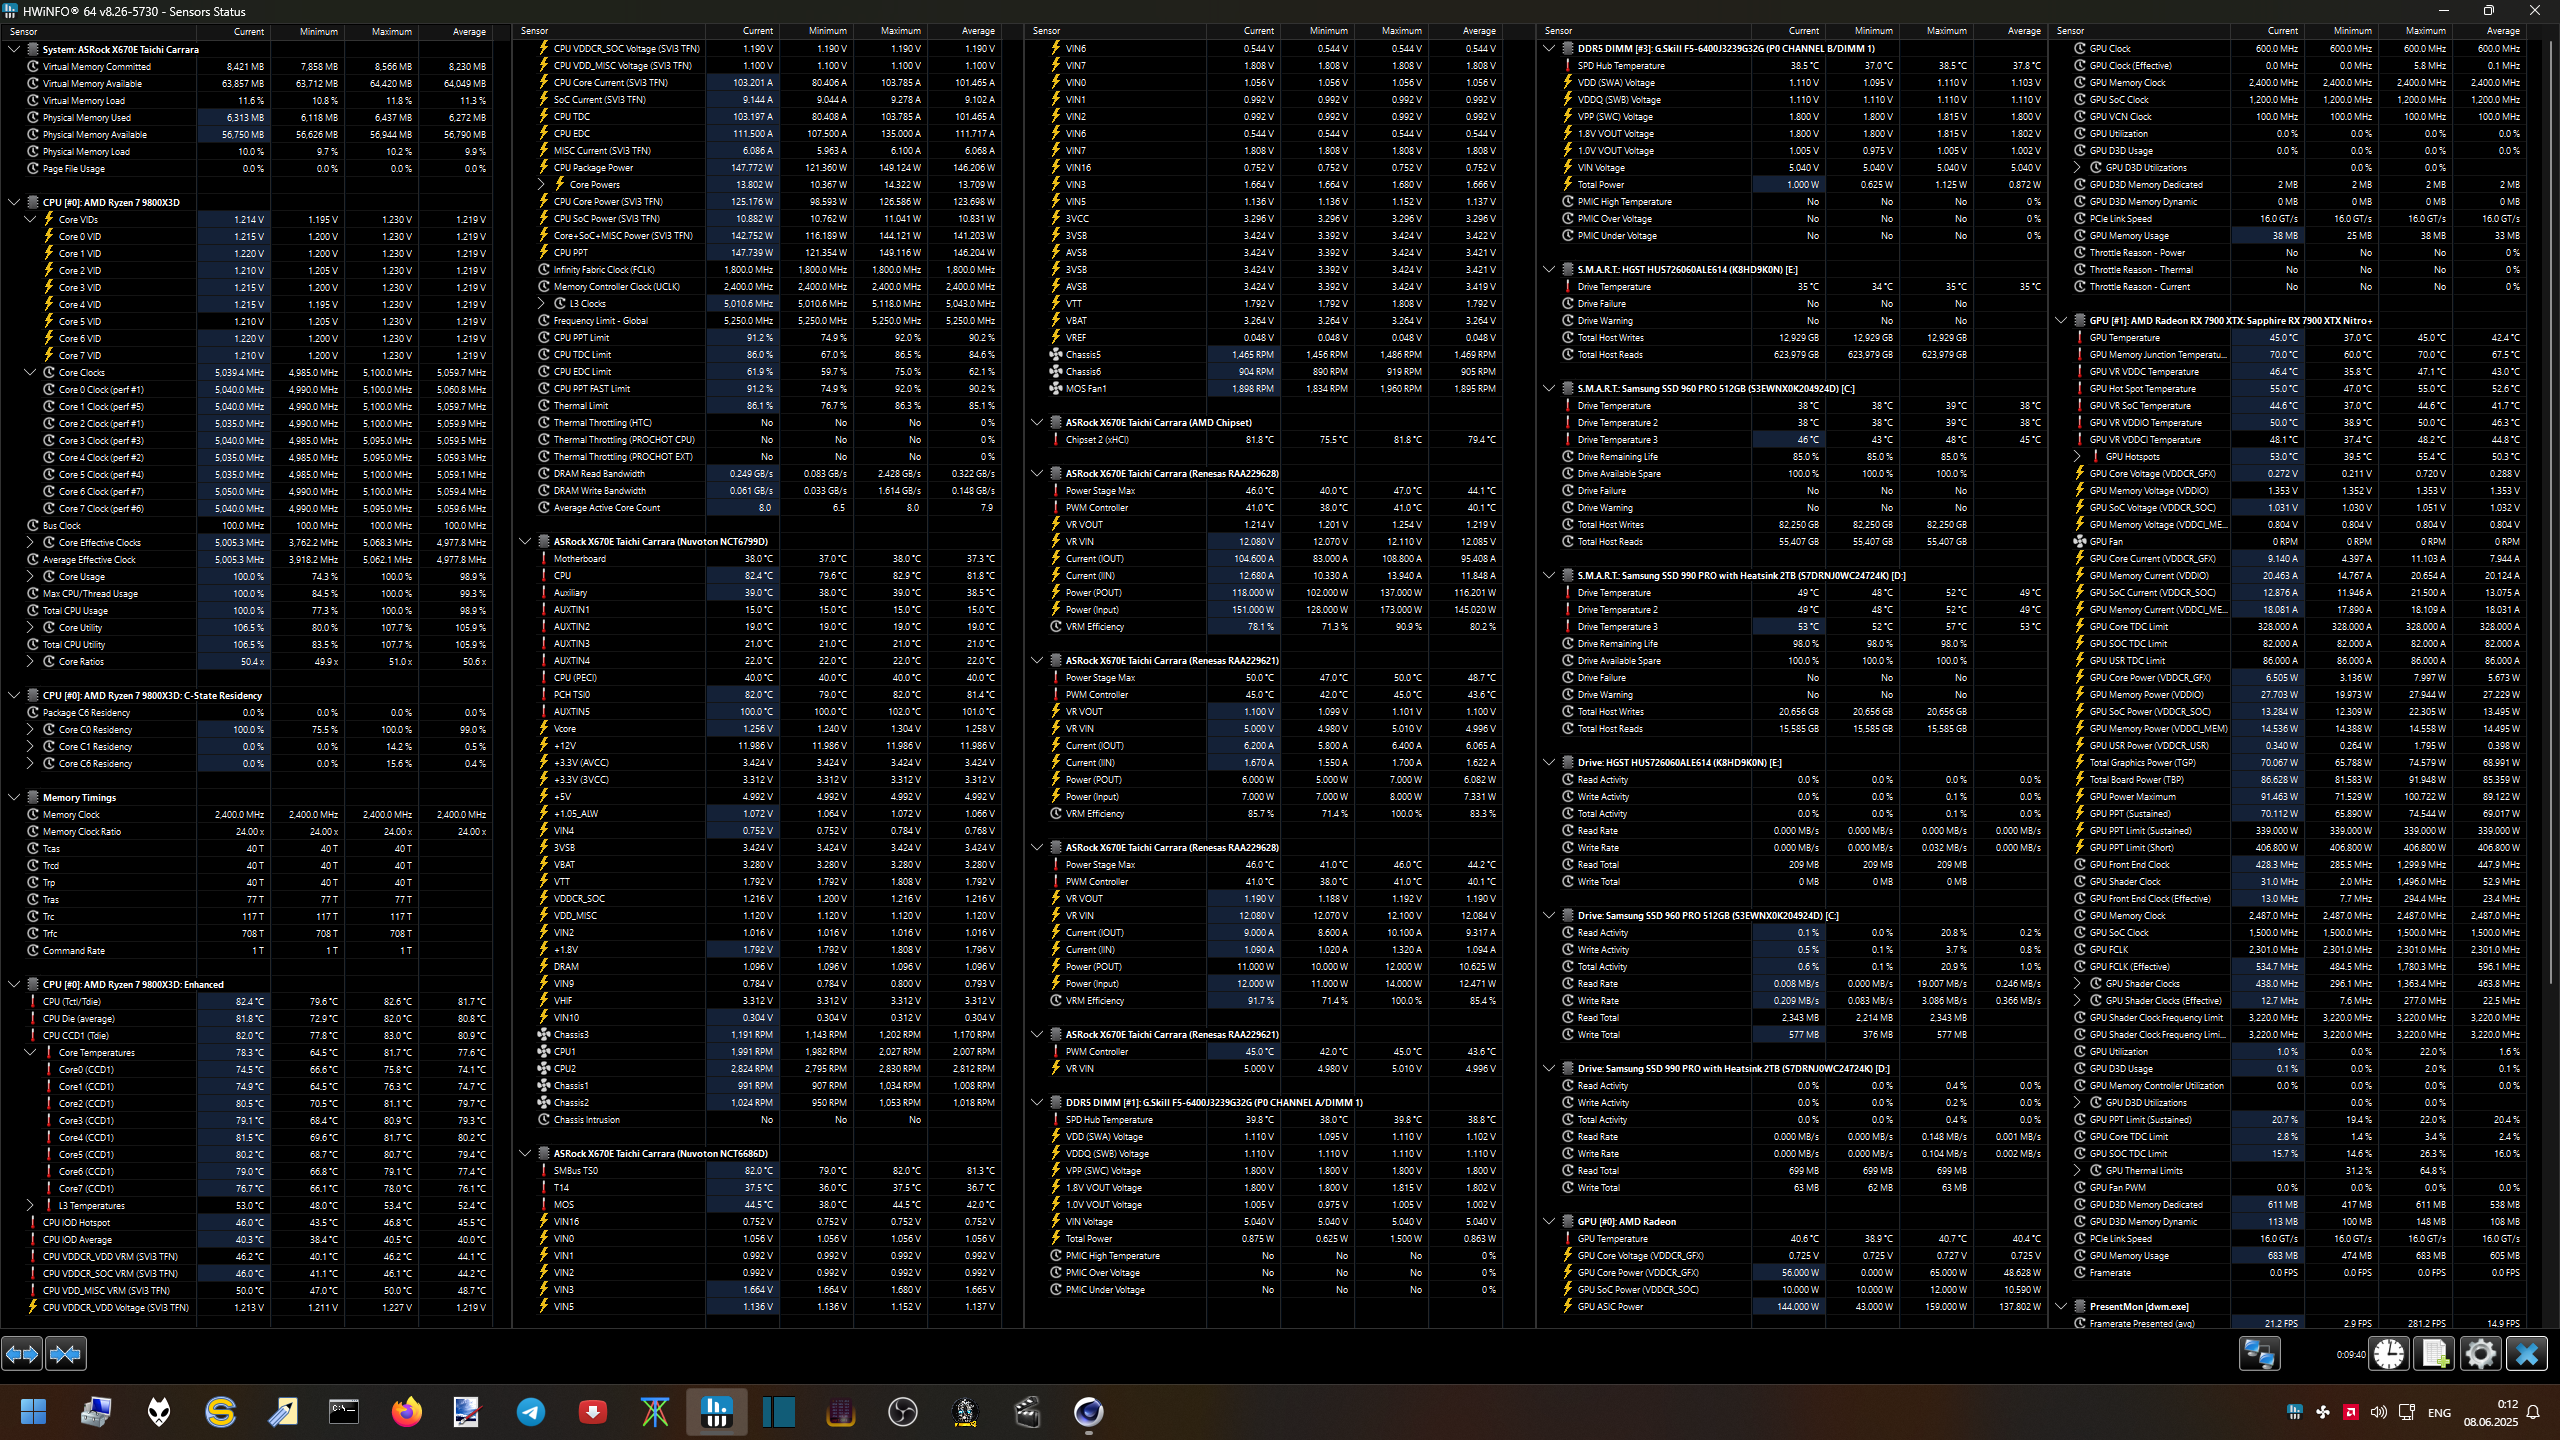
Task: Click the first column's Maximum header
Action: click(x=391, y=32)
